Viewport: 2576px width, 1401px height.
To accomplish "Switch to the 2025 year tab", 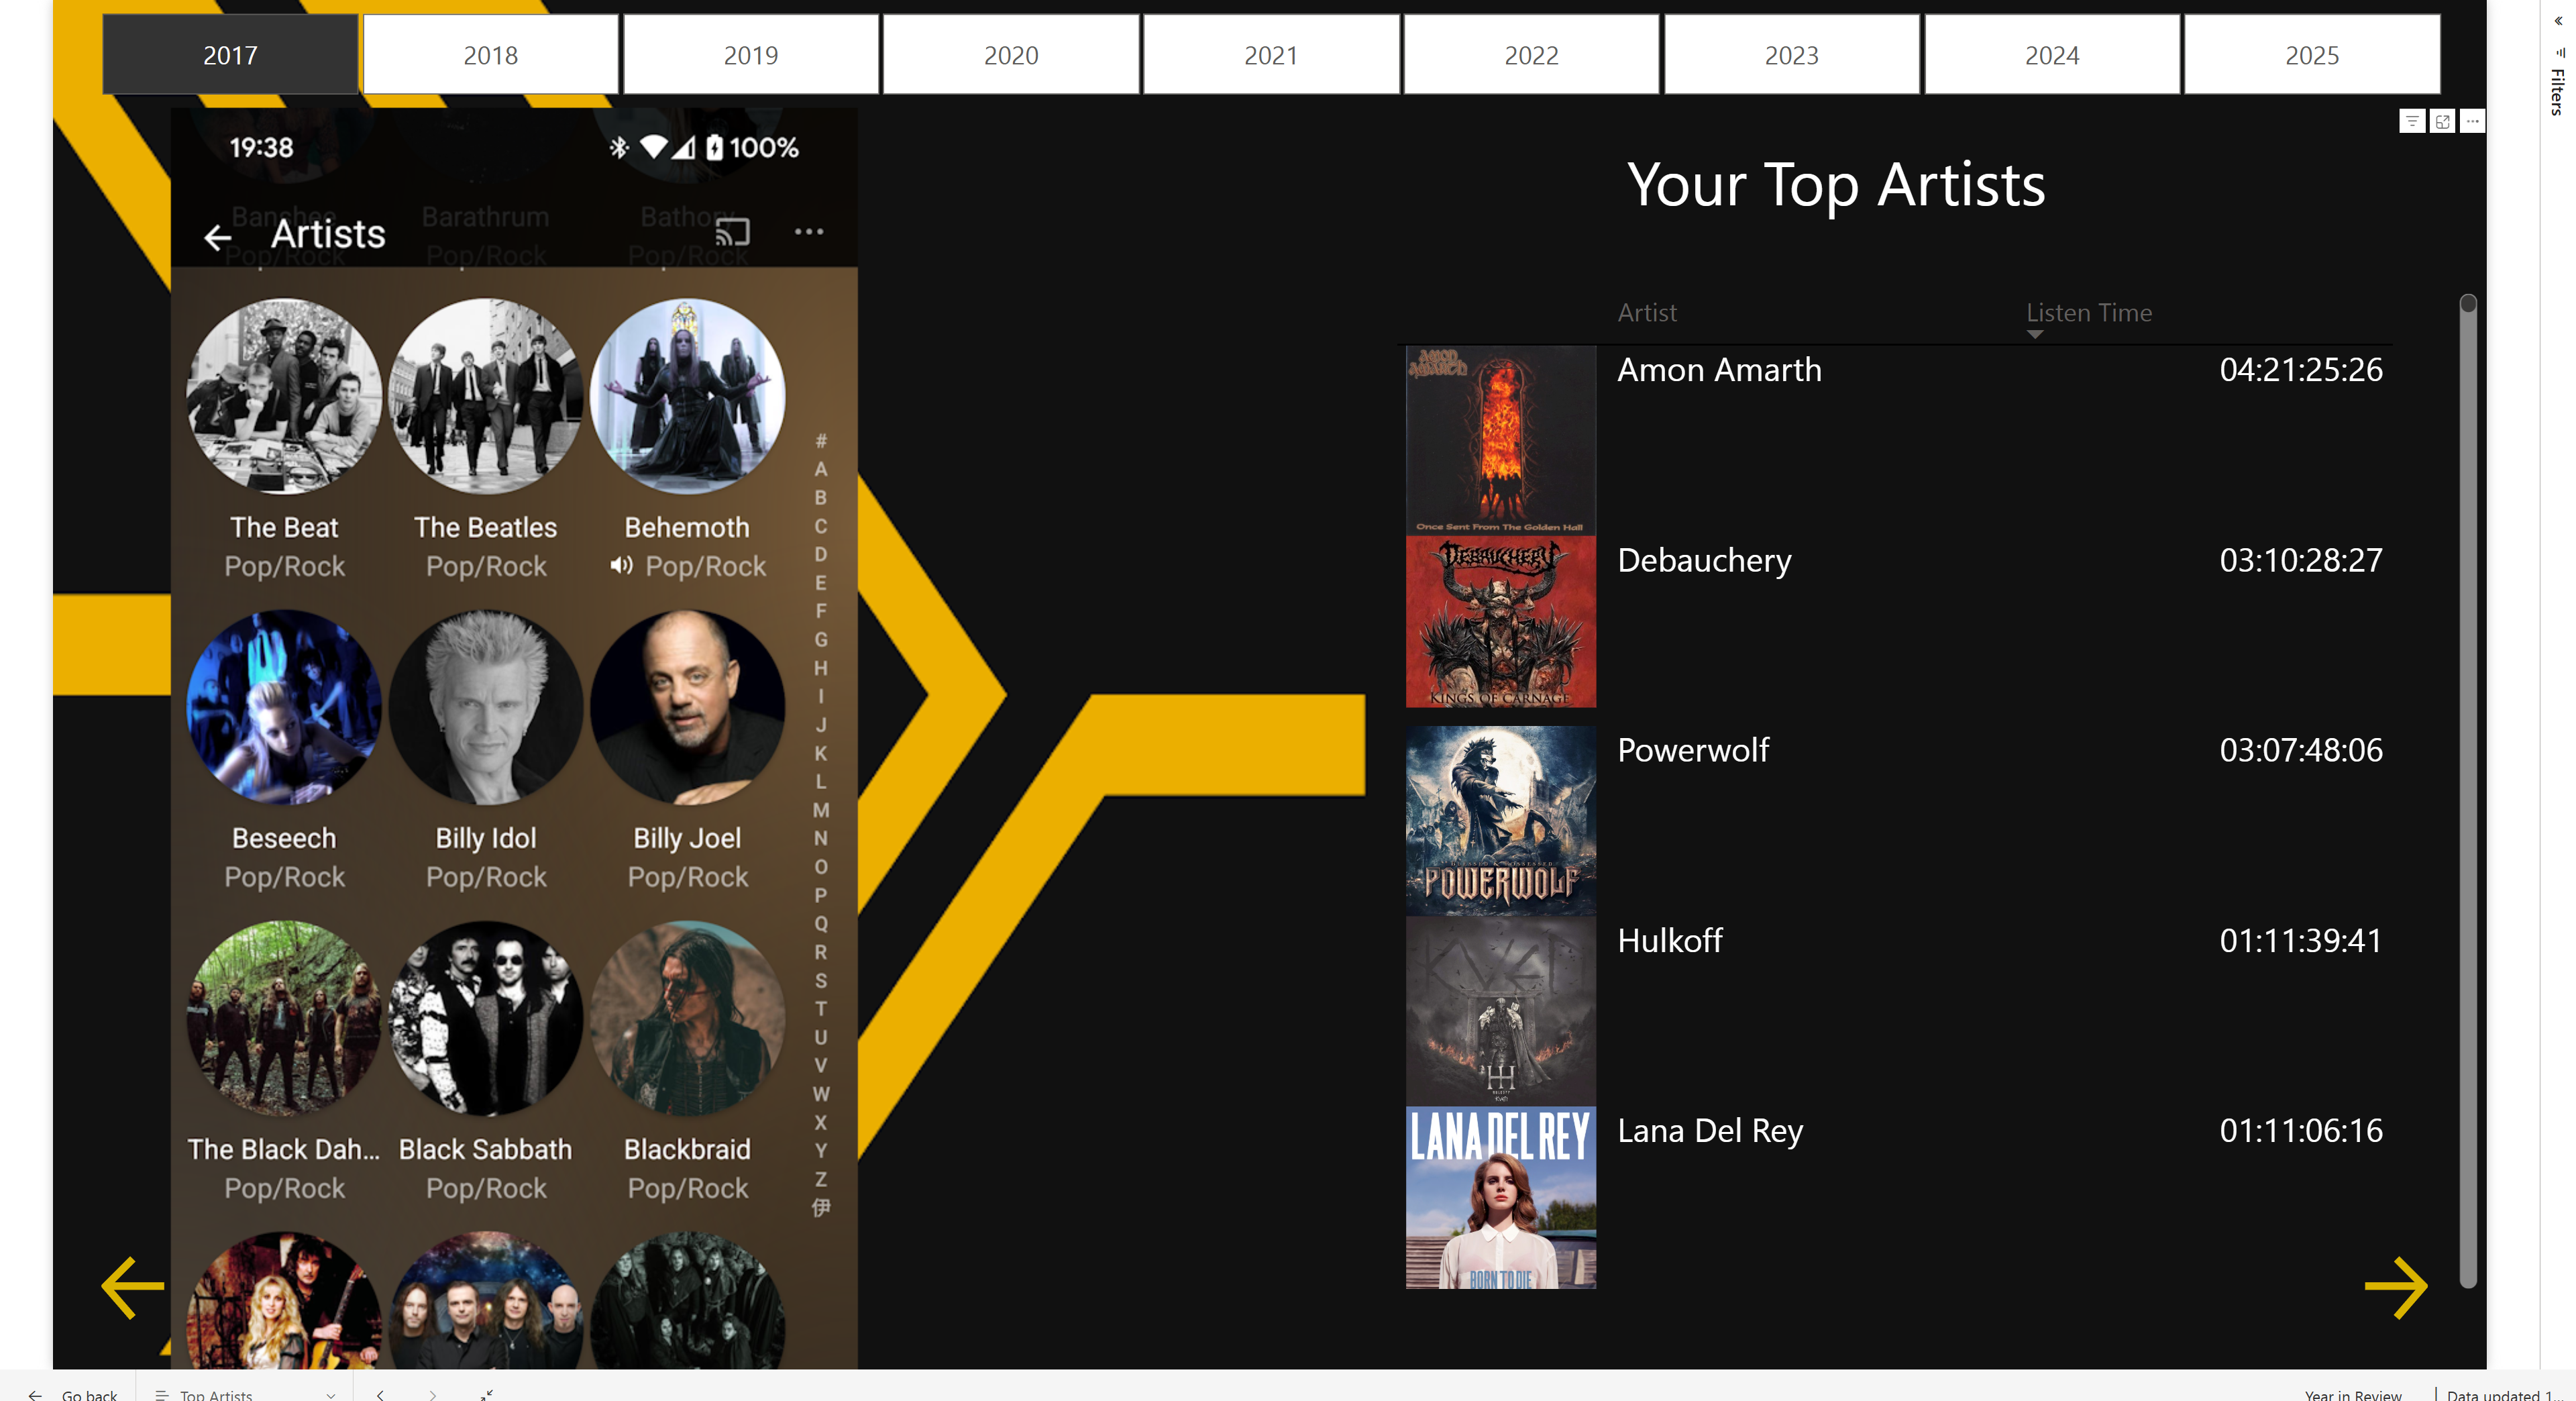I will (2312, 55).
